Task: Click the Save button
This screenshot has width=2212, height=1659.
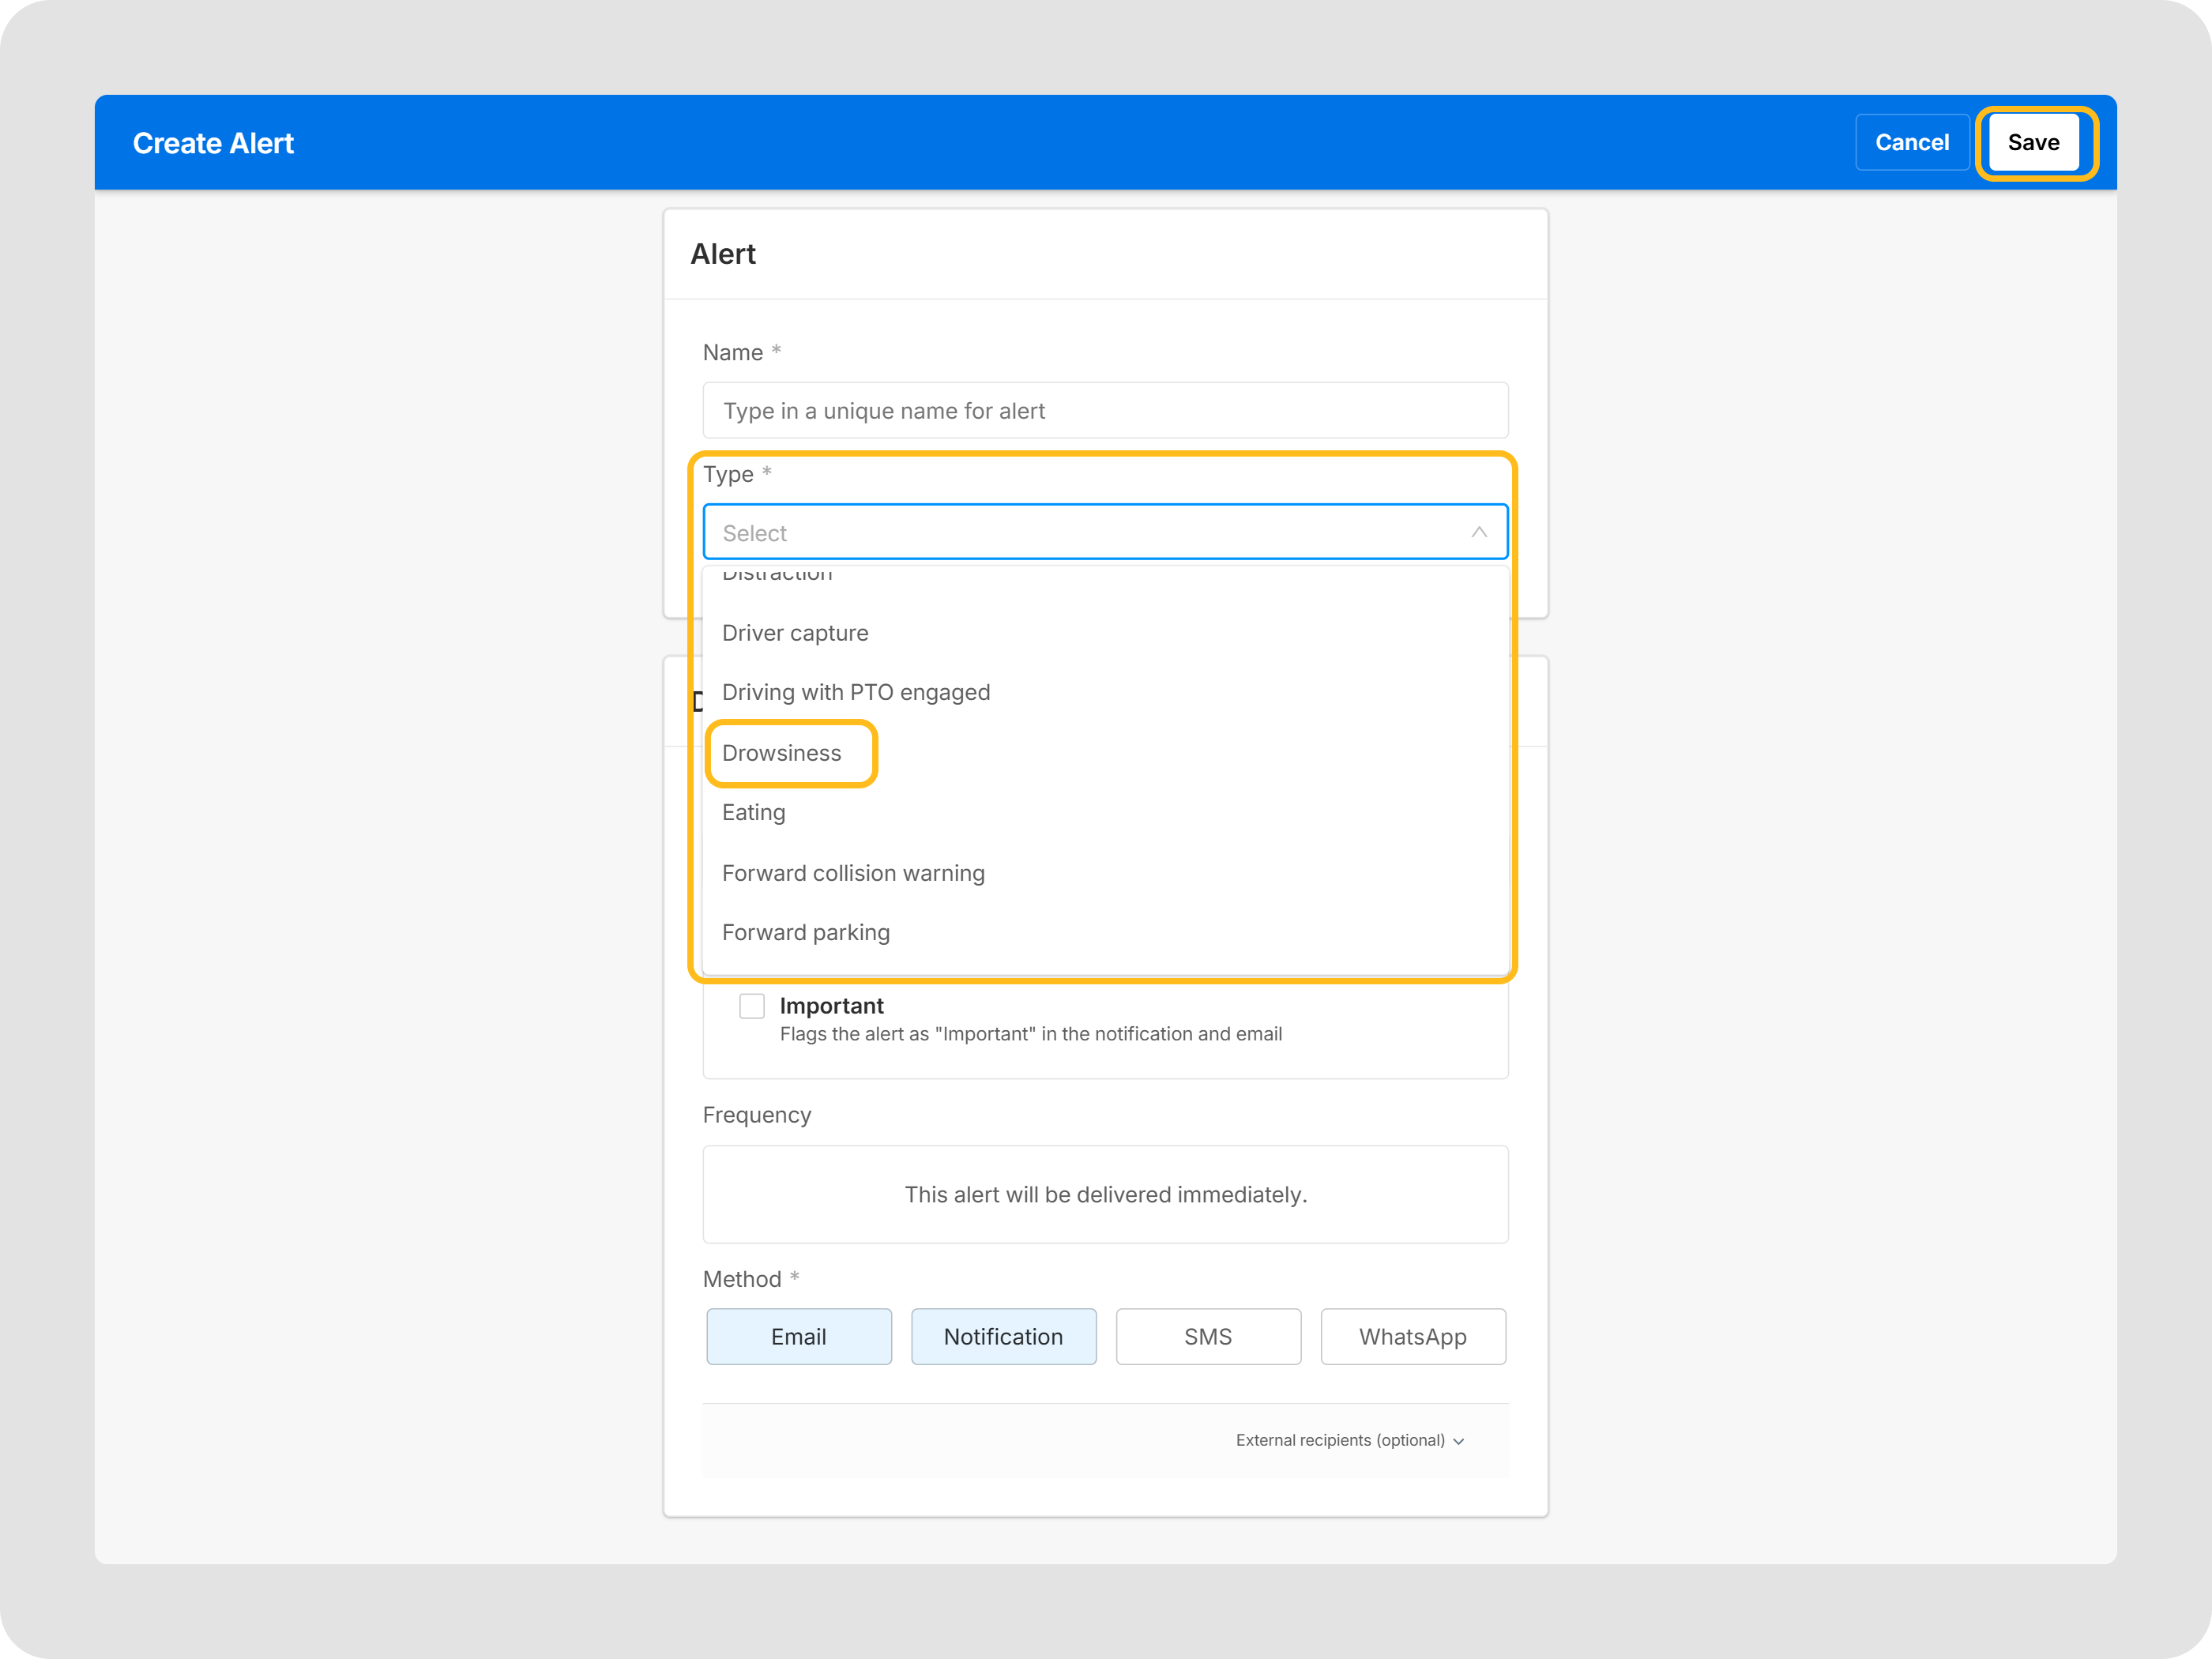Action: click(x=2033, y=143)
